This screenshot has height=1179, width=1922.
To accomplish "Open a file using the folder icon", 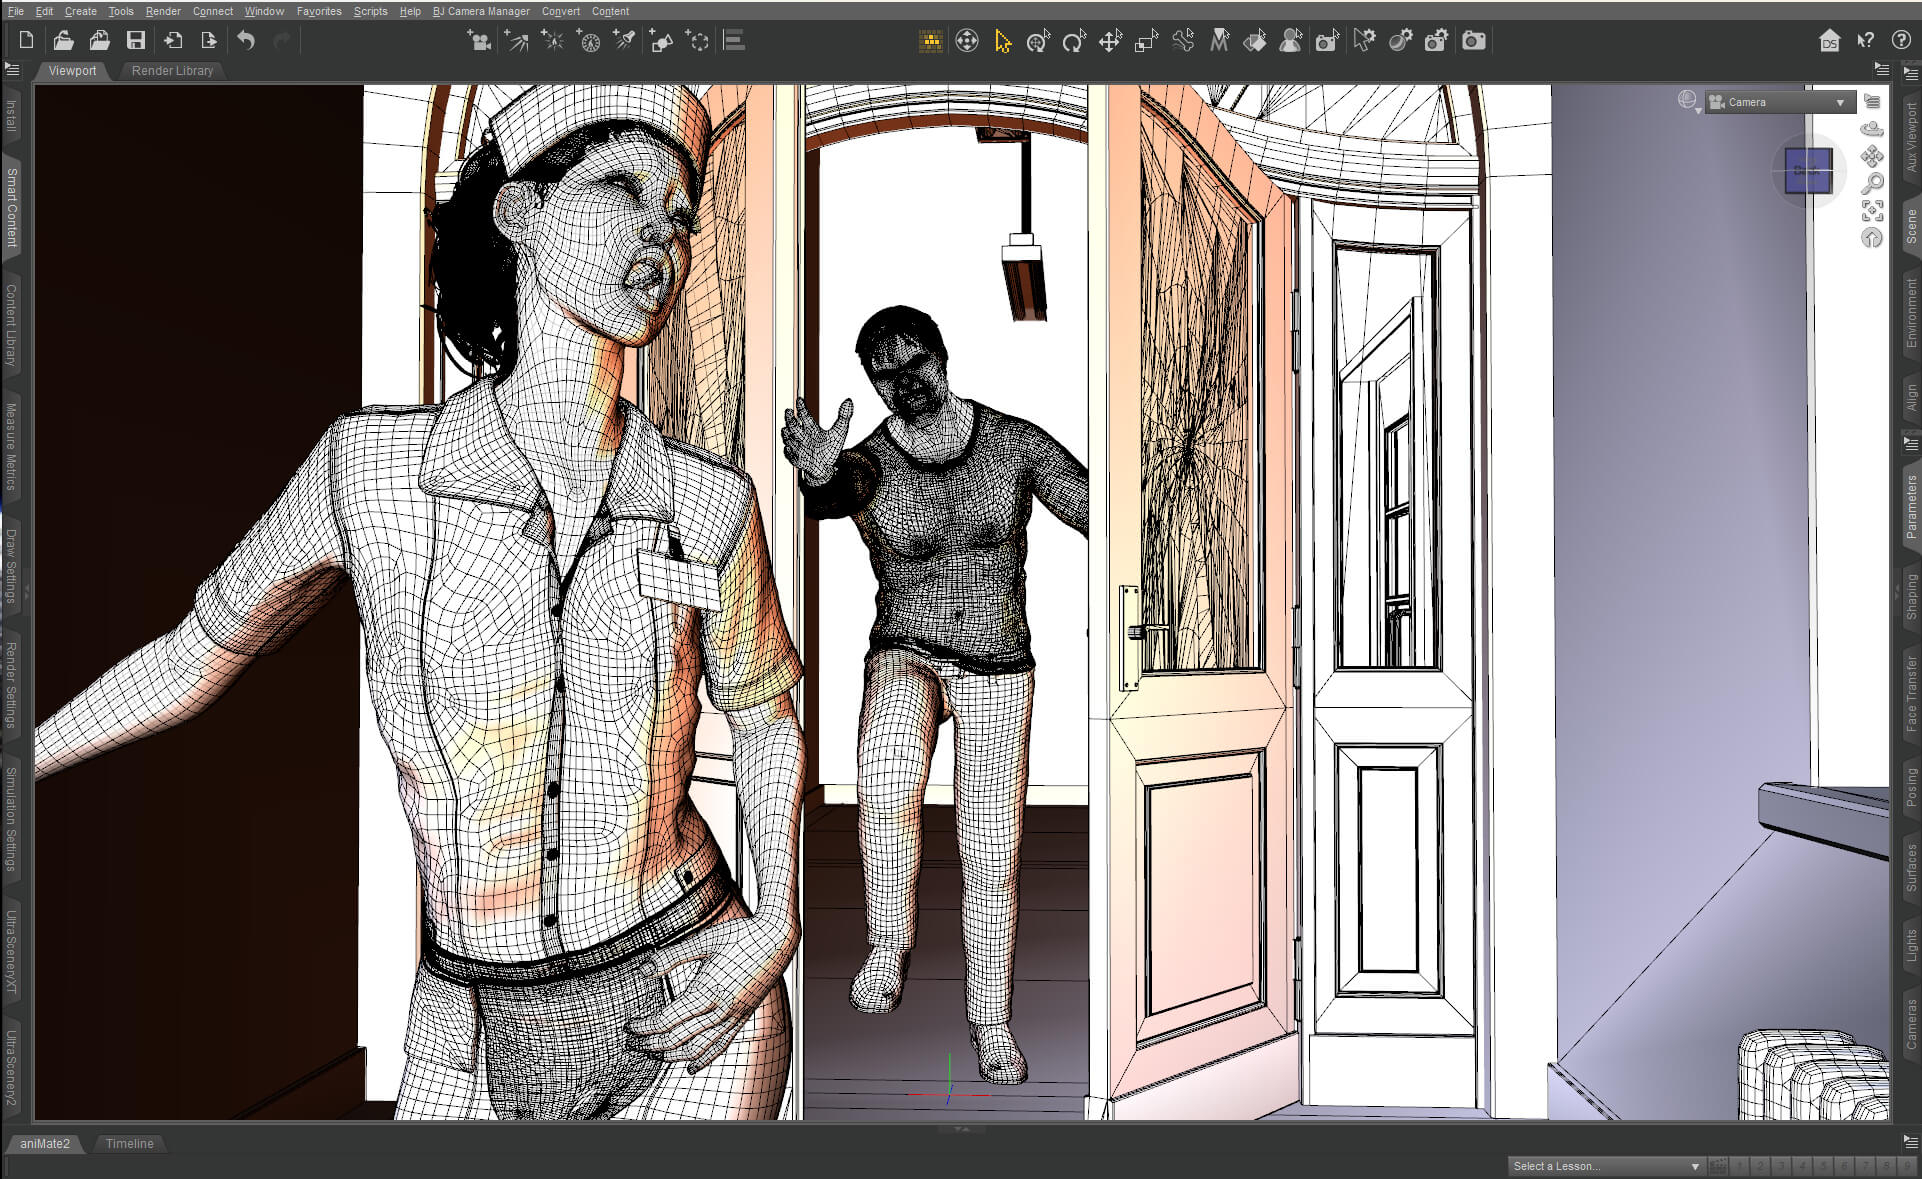I will 63,41.
